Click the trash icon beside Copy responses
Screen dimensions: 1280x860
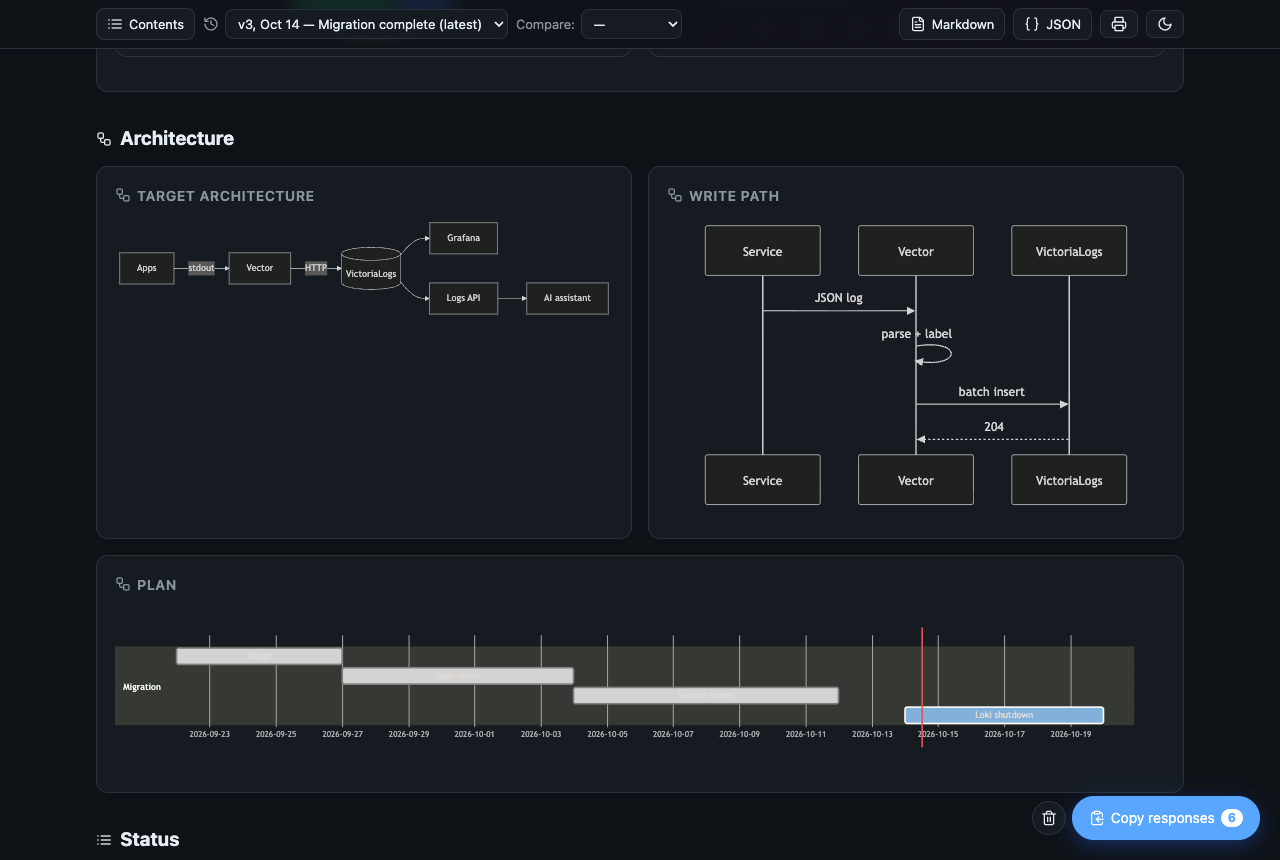1049,818
